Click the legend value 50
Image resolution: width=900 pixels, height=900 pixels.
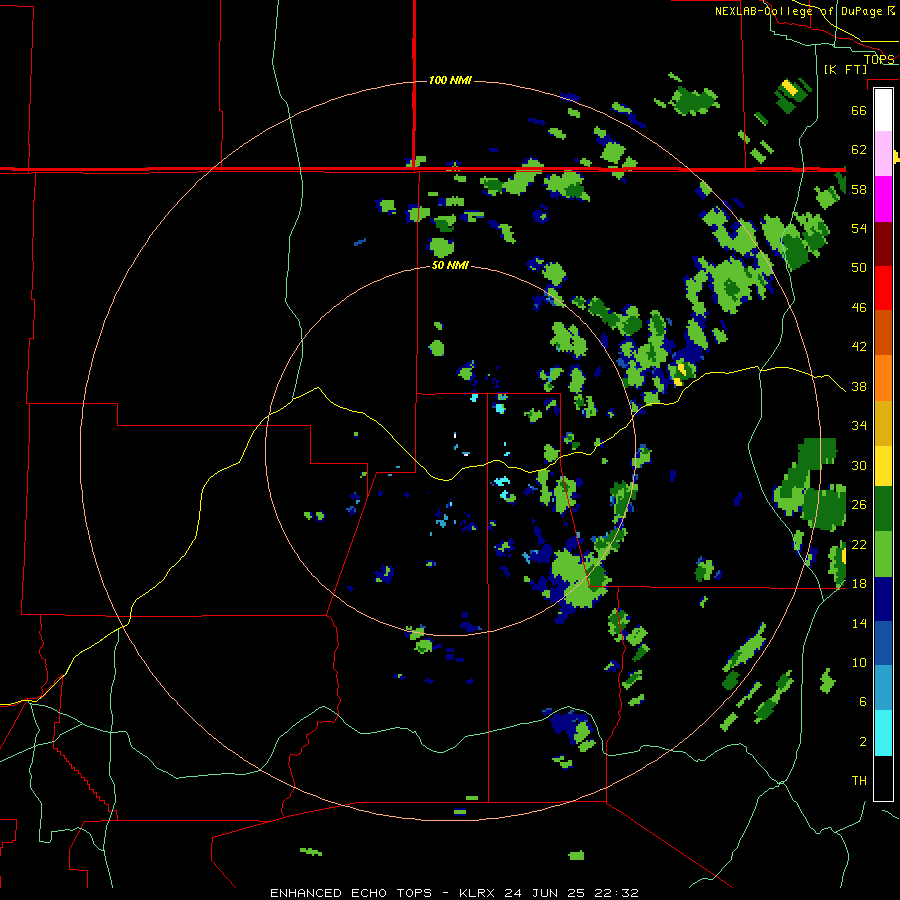point(859,268)
